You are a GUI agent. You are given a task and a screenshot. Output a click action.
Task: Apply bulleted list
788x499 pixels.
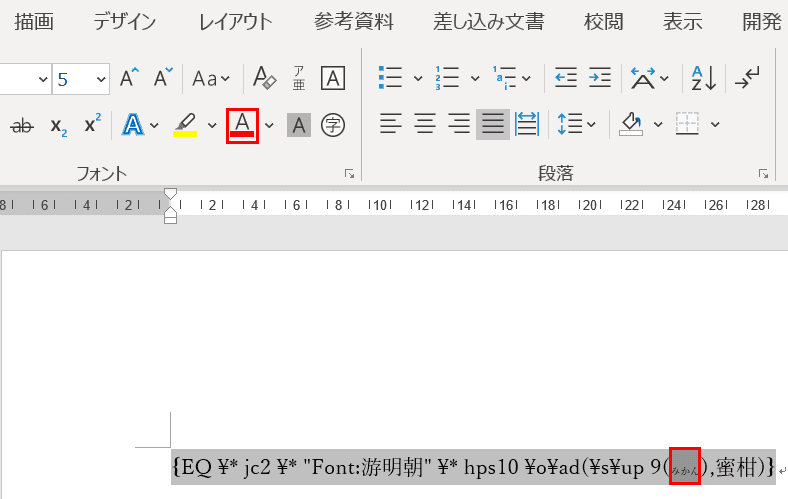click(390, 78)
